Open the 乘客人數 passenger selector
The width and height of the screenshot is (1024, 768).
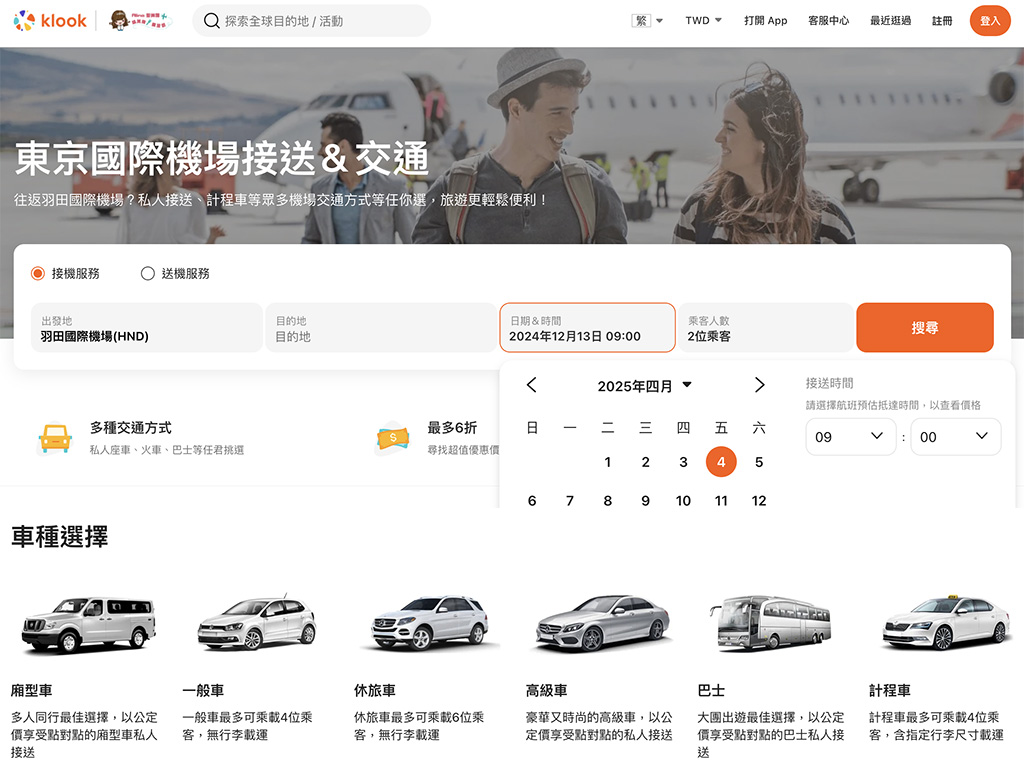pos(765,328)
